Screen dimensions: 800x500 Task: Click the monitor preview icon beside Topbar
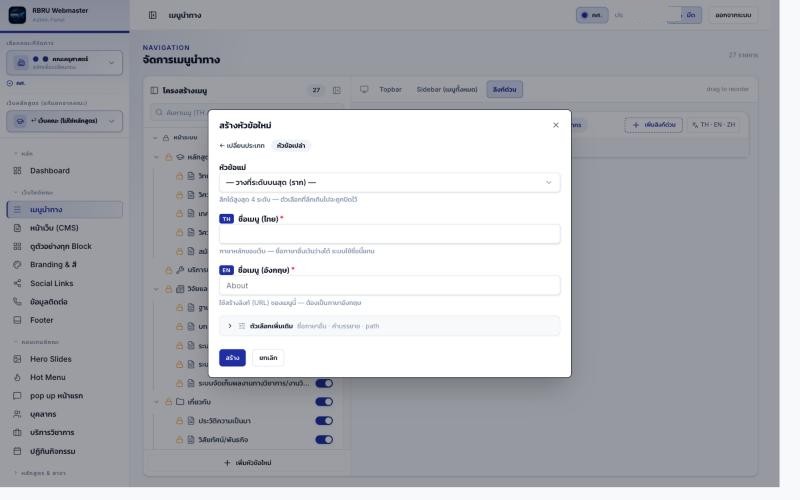pos(364,89)
